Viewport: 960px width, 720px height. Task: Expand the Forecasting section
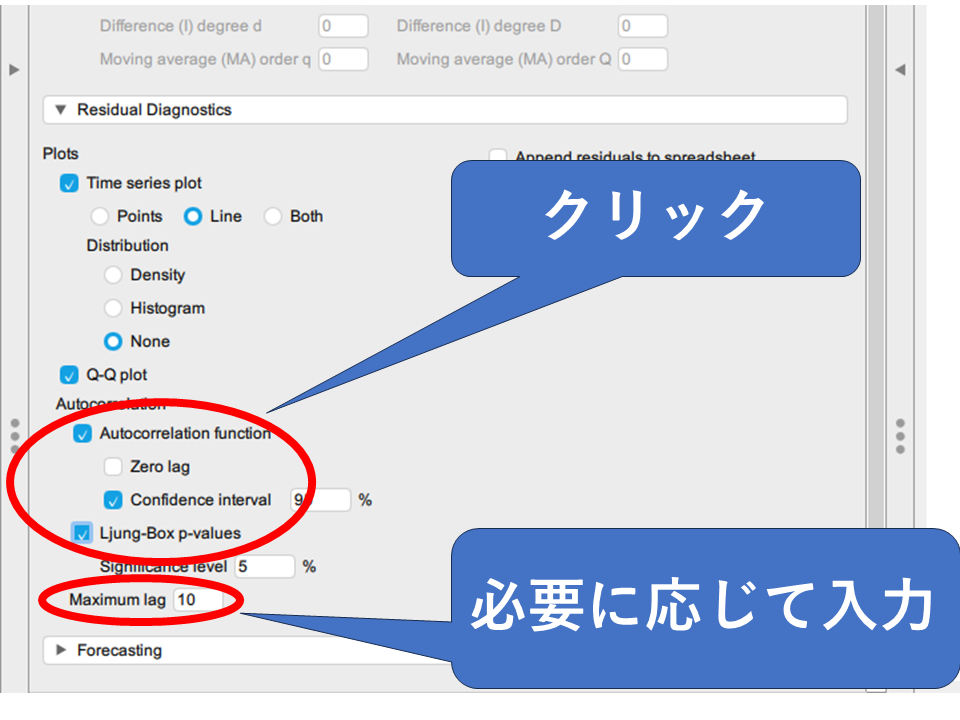pos(61,650)
